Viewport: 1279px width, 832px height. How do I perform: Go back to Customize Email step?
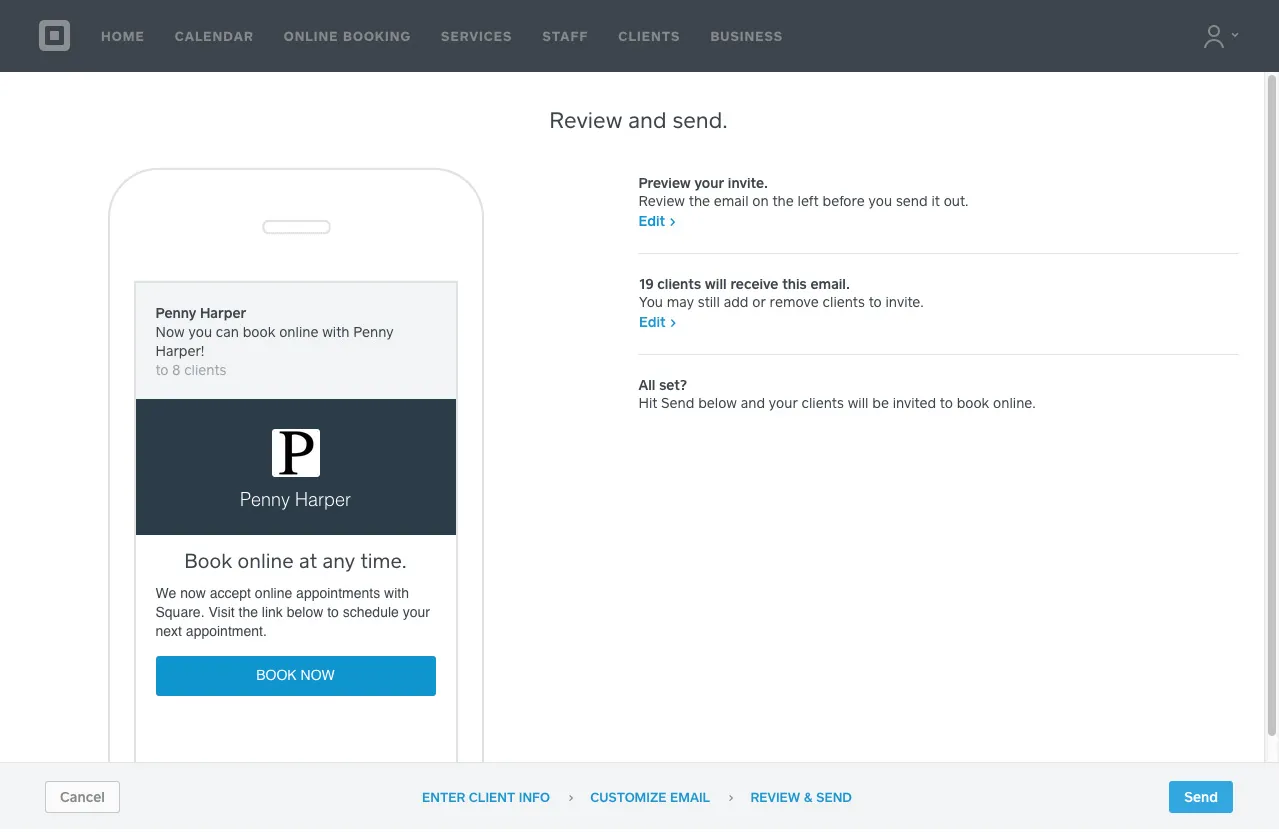(x=650, y=798)
